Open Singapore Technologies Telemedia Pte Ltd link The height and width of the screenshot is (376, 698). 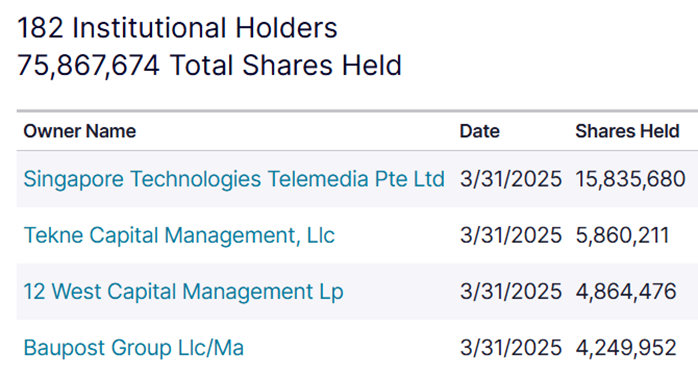pos(234,179)
